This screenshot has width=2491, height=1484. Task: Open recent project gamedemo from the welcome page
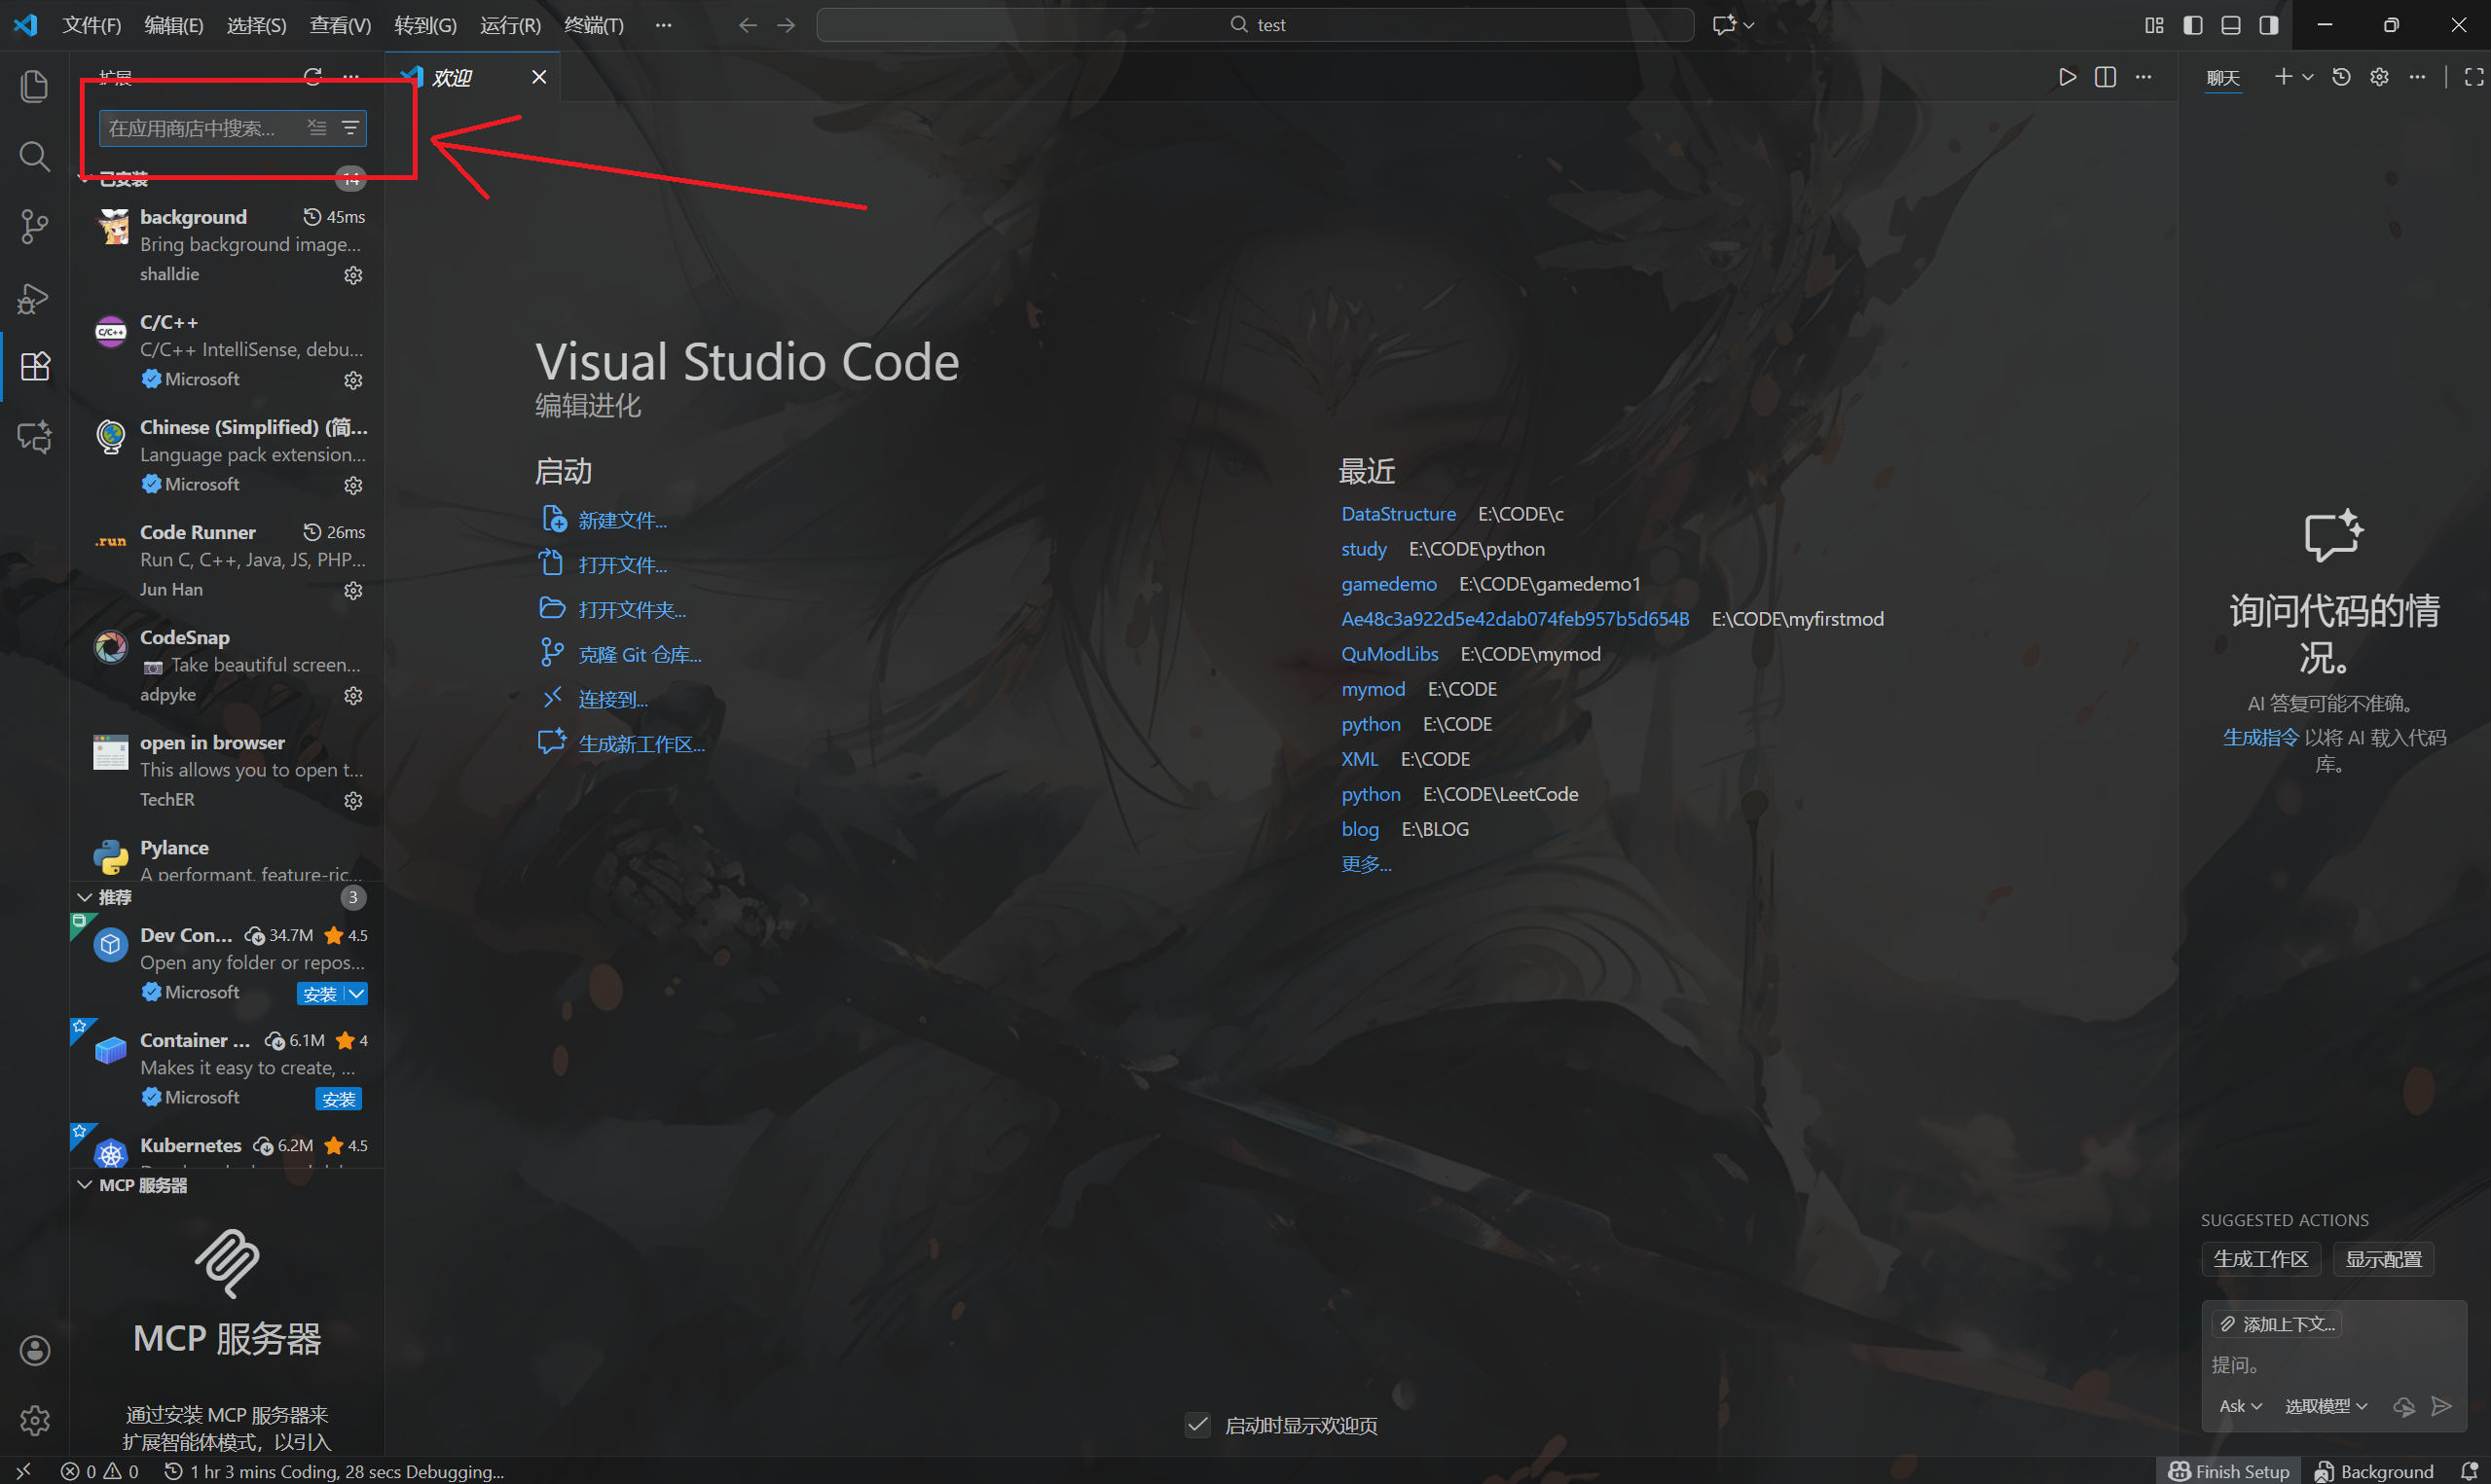(x=1389, y=583)
